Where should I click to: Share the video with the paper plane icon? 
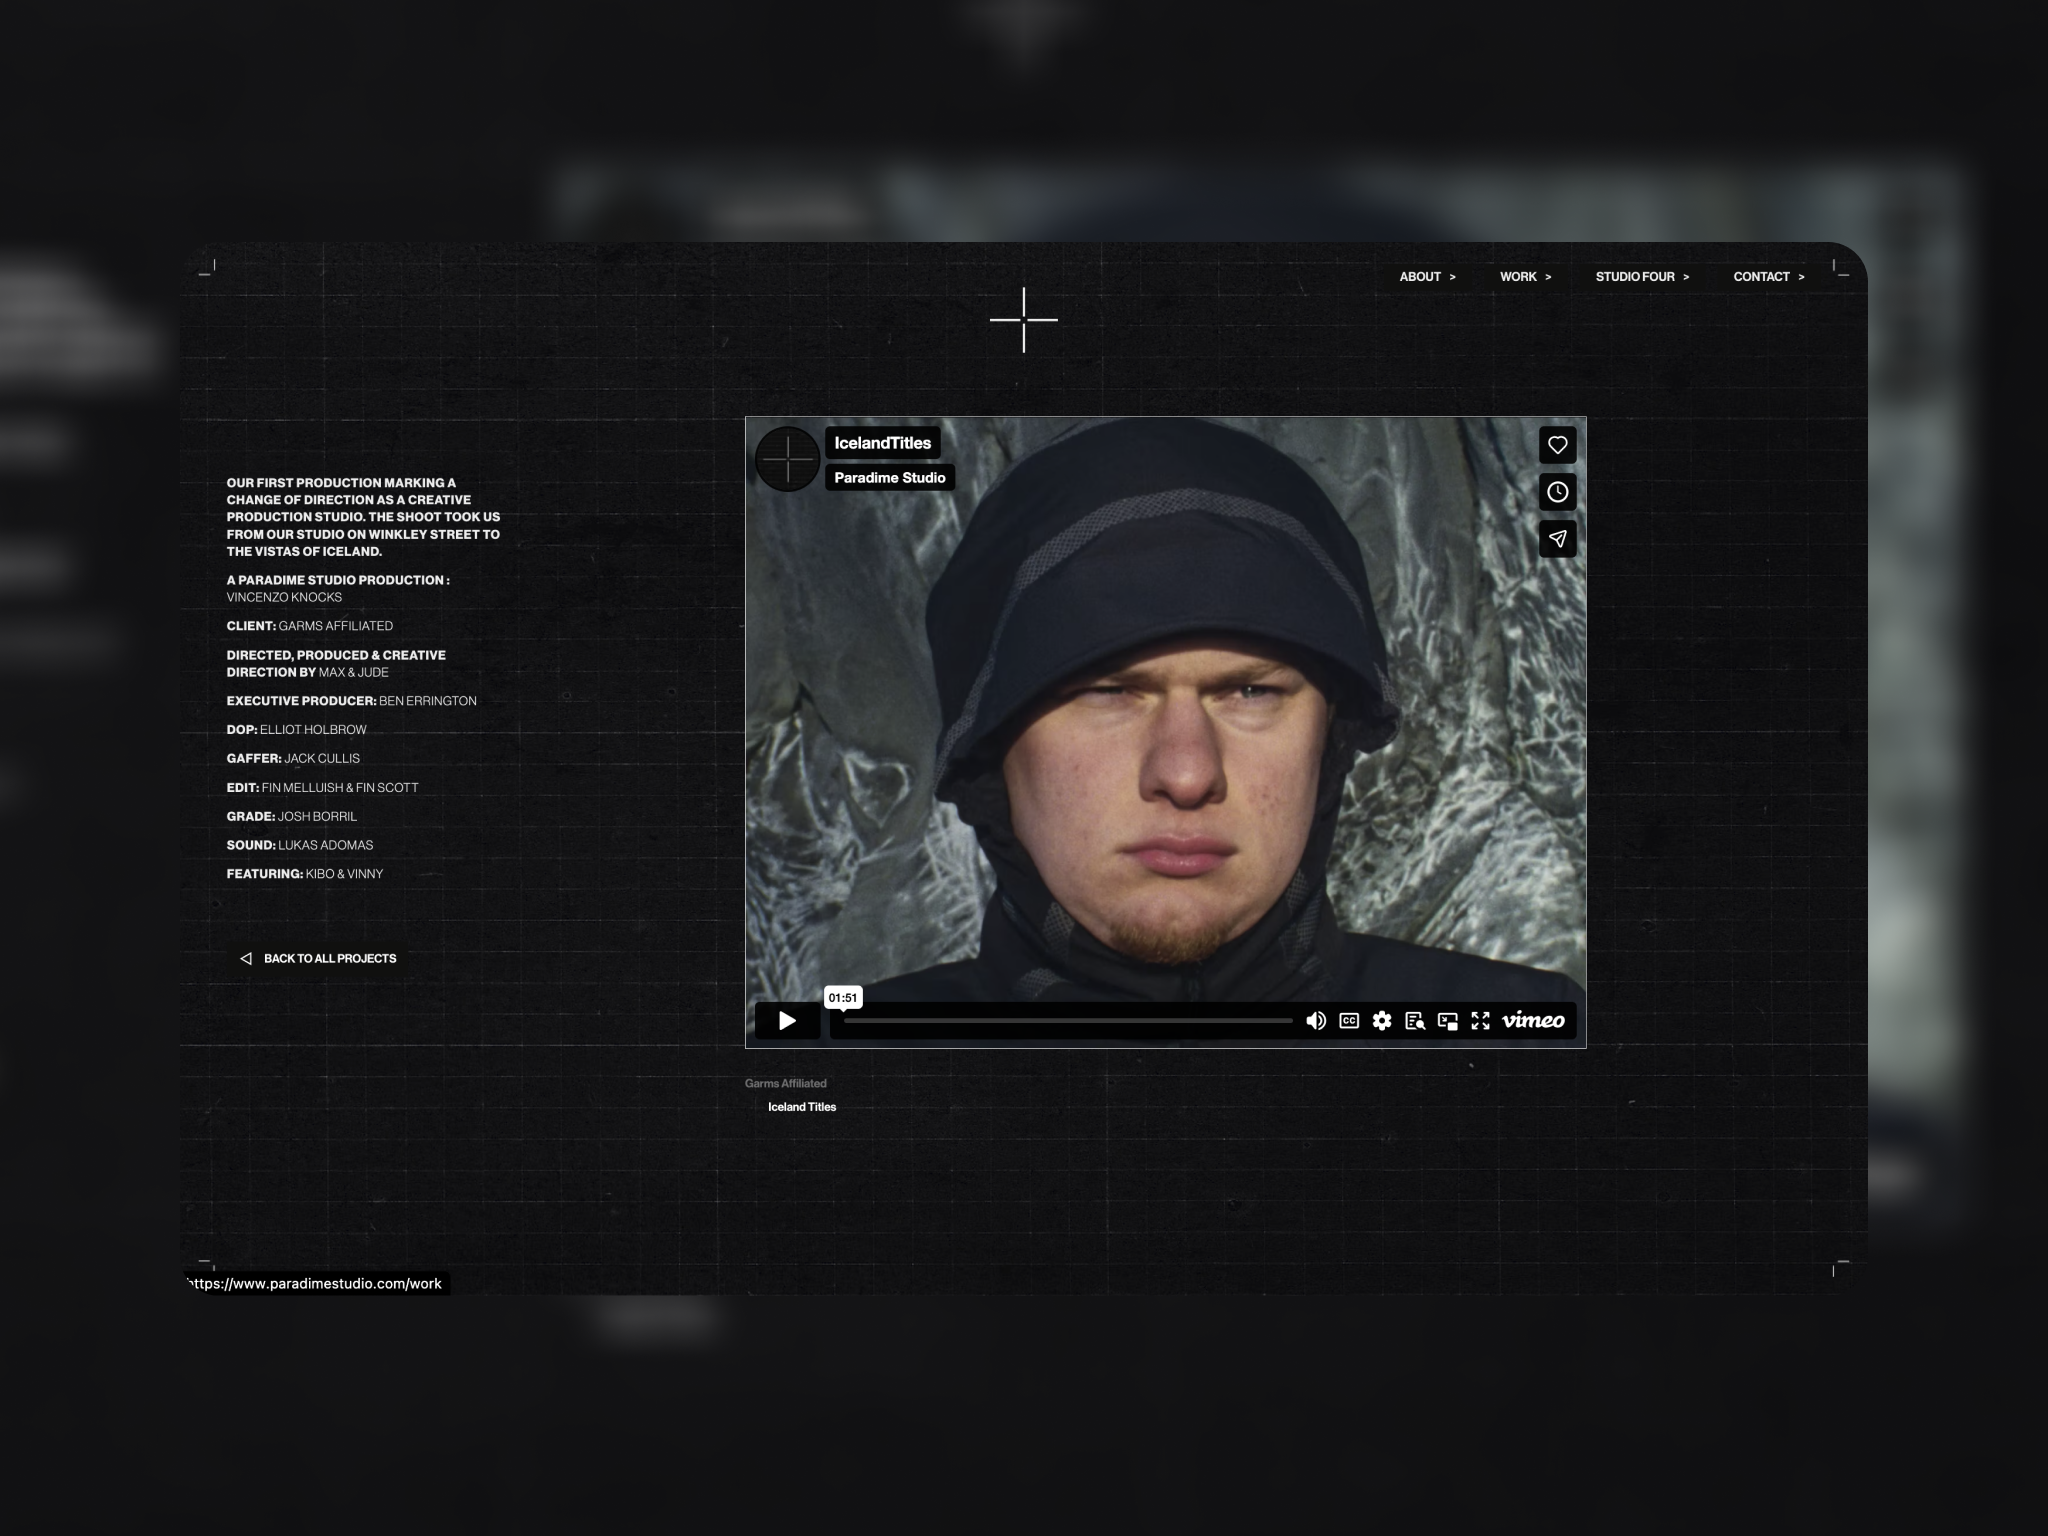pyautogui.click(x=1557, y=539)
